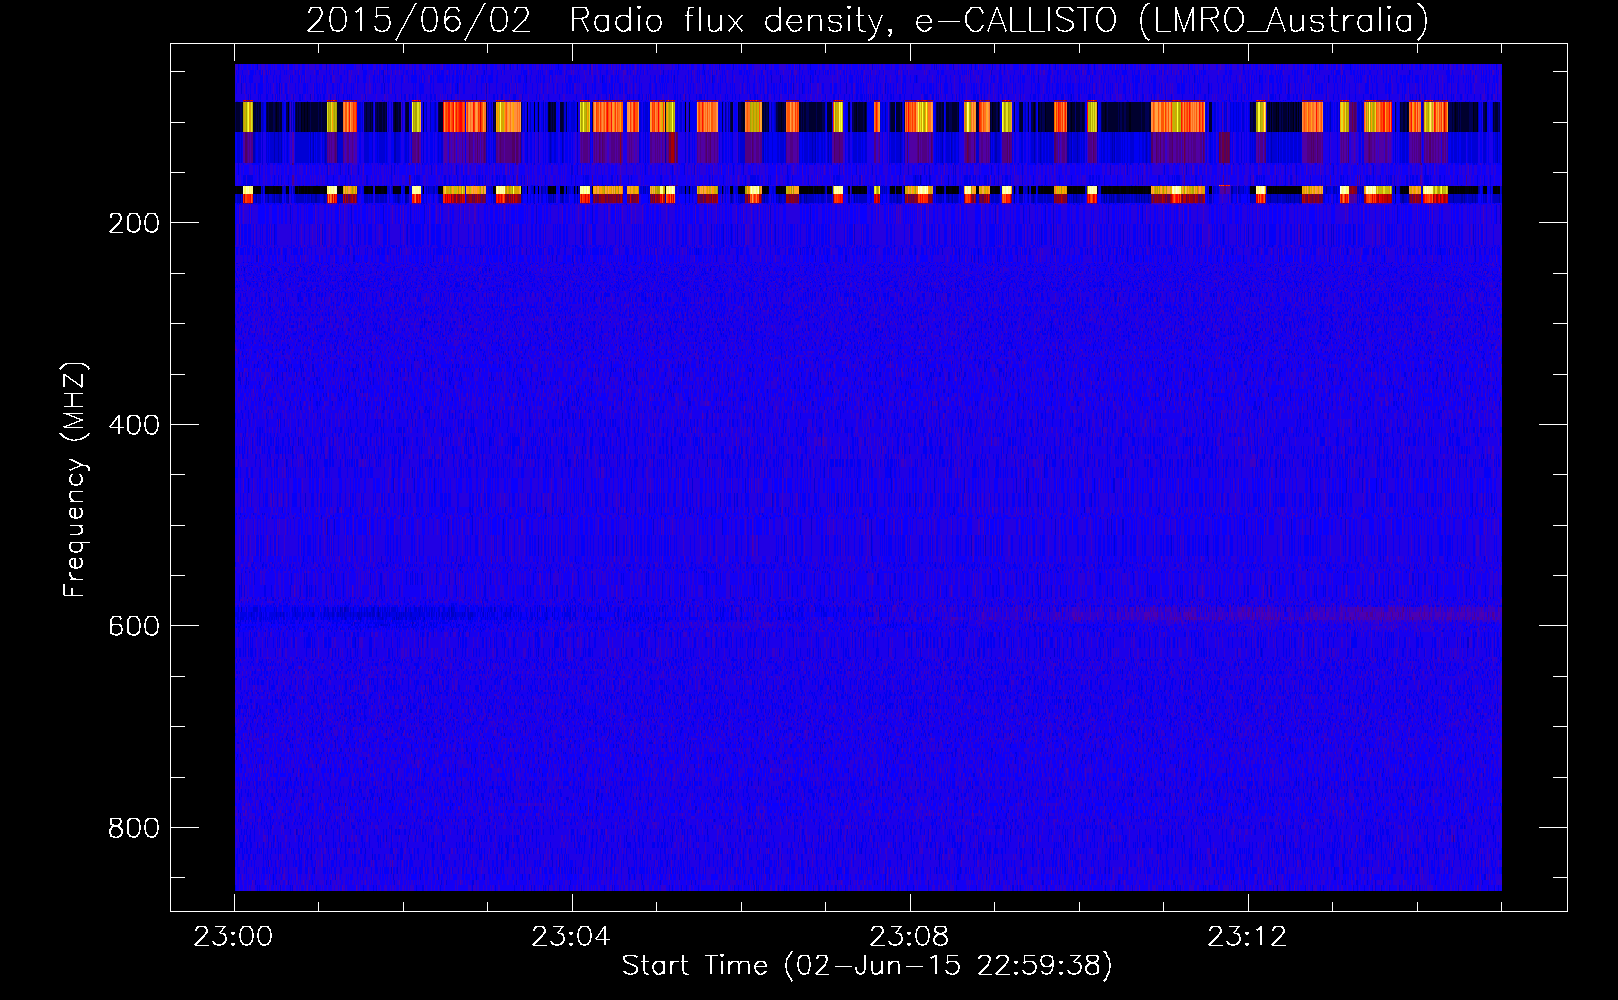The width and height of the screenshot is (1618, 1000).
Task: Click the '800' frequency tick label
Action: point(136,827)
